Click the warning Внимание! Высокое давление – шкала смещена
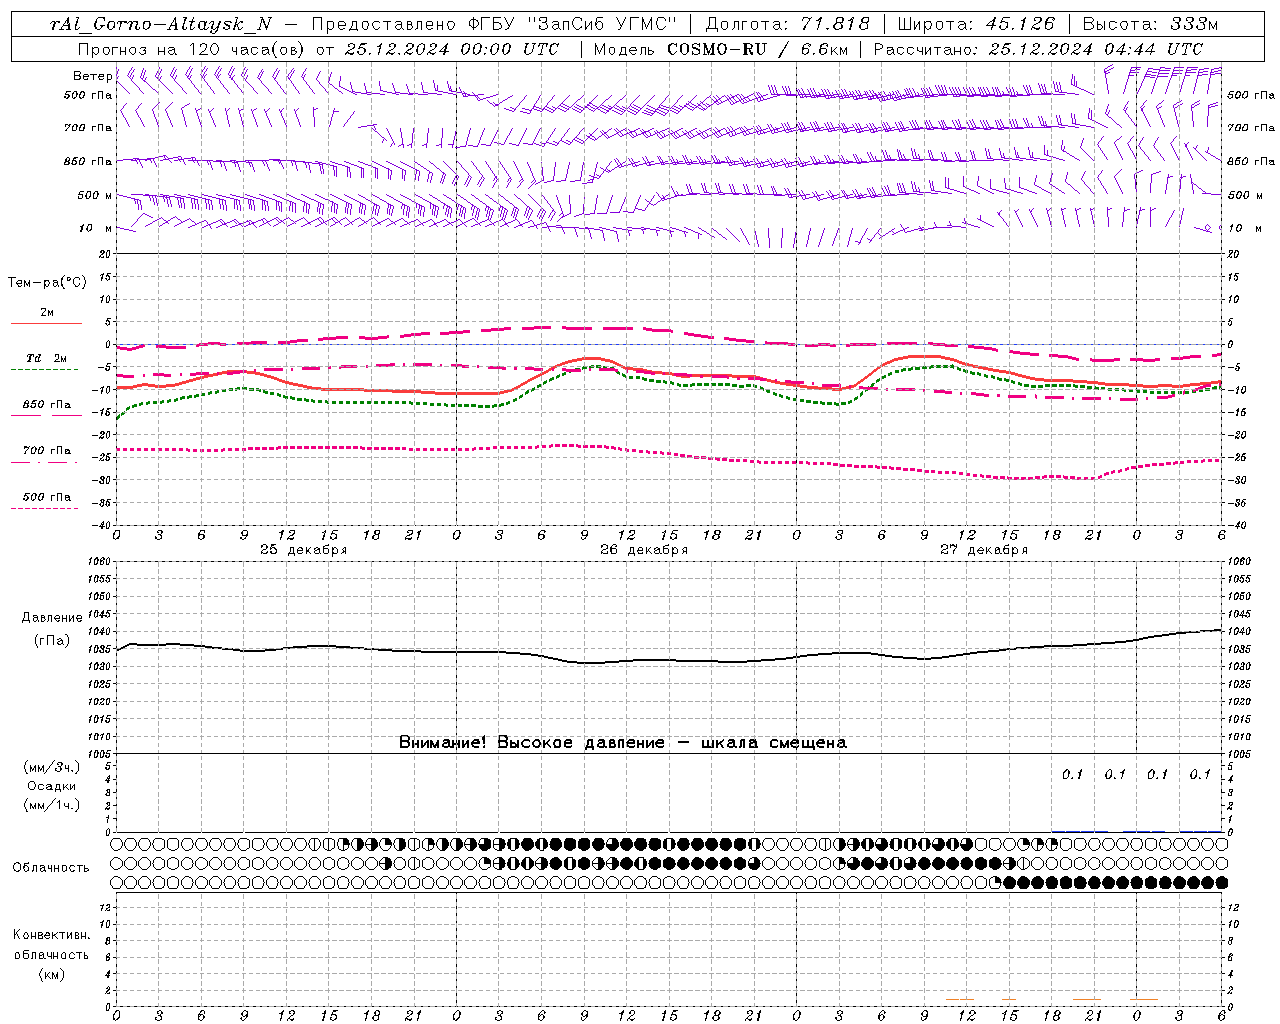 pyautogui.click(x=623, y=743)
